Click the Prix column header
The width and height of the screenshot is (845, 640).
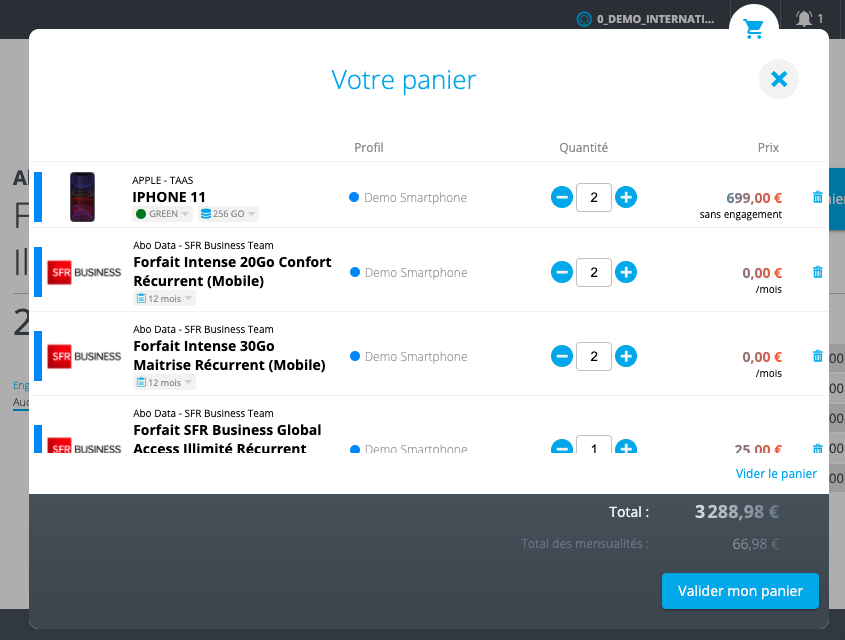click(x=768, y=148)
